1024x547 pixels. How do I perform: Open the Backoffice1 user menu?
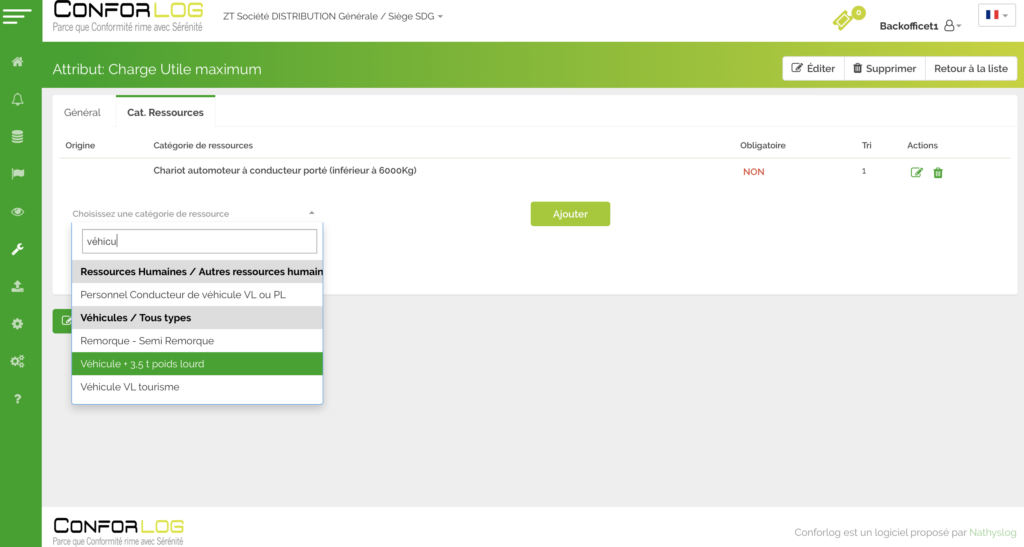pyautogui.click(x=920, y=26)
